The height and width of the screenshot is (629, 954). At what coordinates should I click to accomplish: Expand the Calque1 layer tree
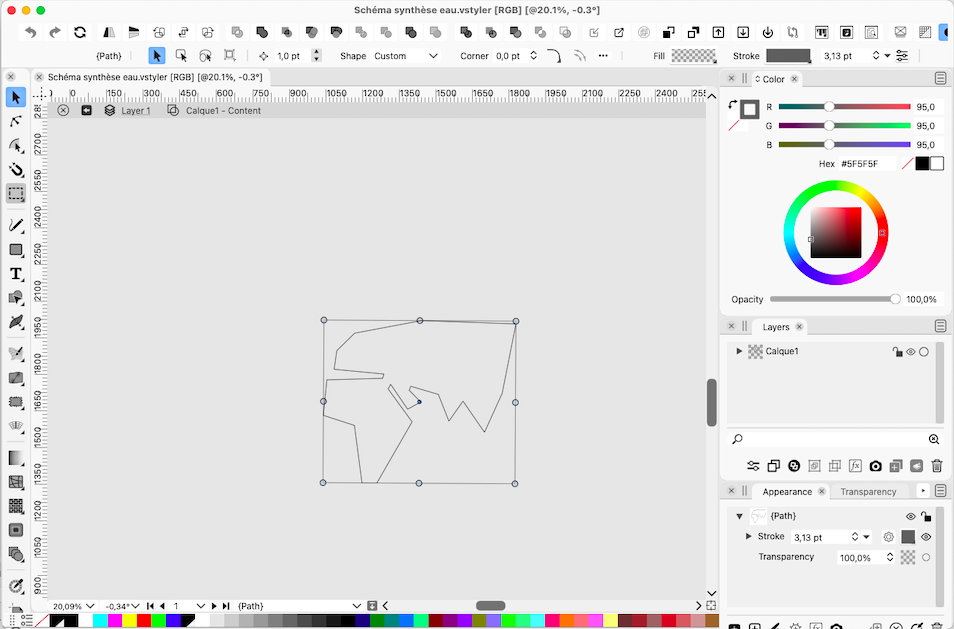739,351
